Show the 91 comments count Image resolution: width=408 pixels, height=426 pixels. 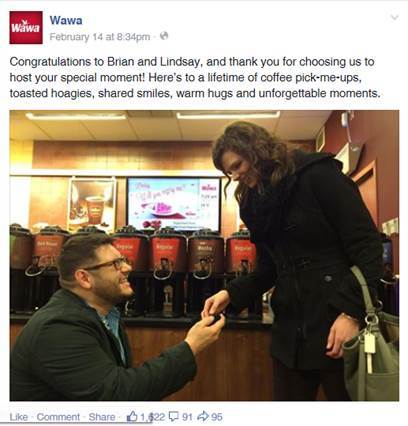[187, 417]
